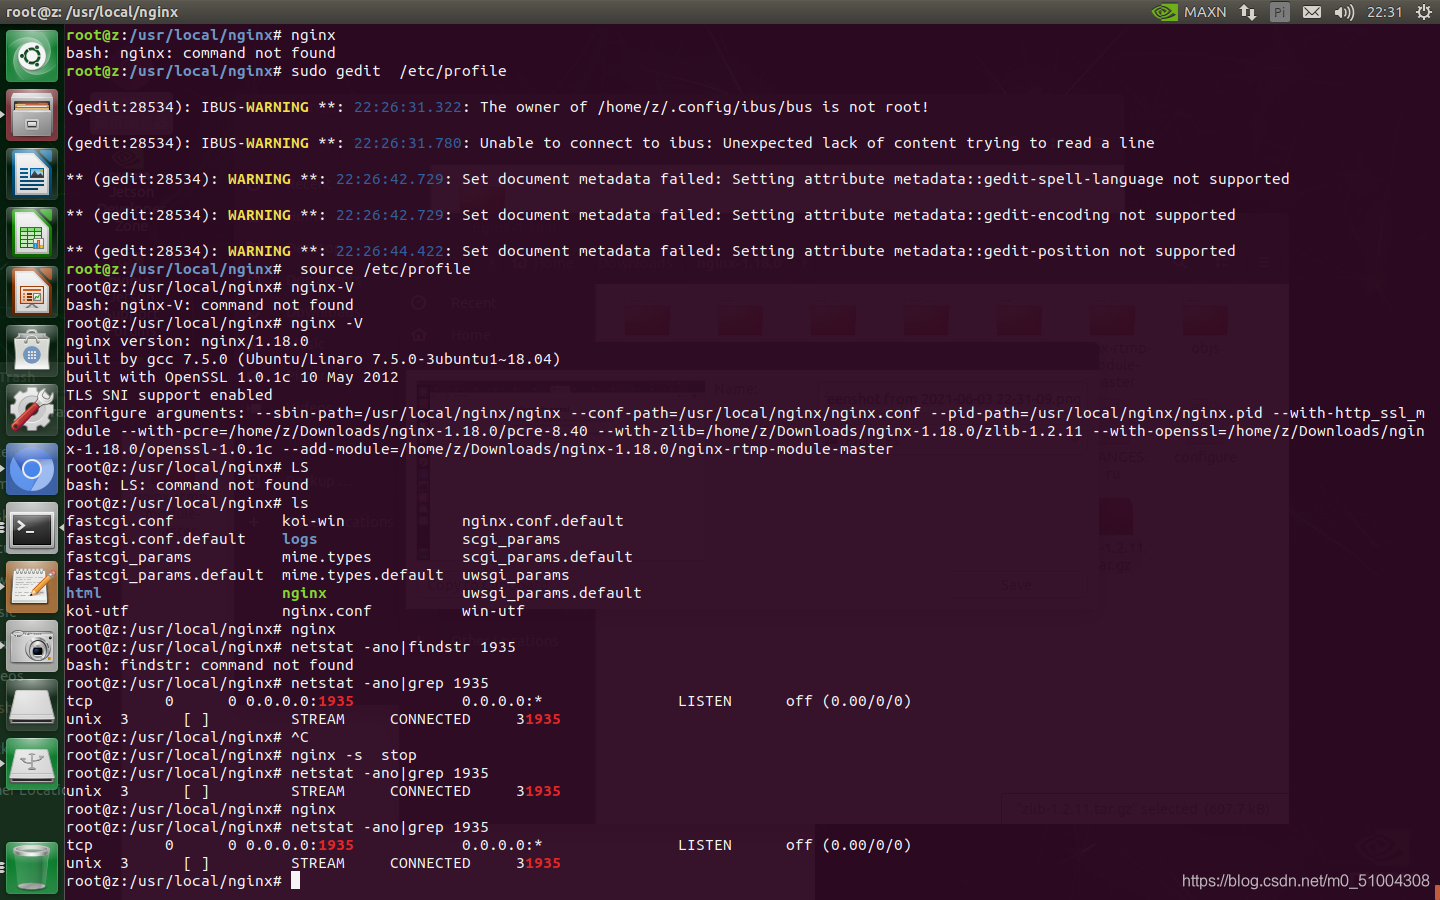The image size is (1440, 900).
Task: Open Ubuntu Software shopping bag icon
Action: [32, 351]
